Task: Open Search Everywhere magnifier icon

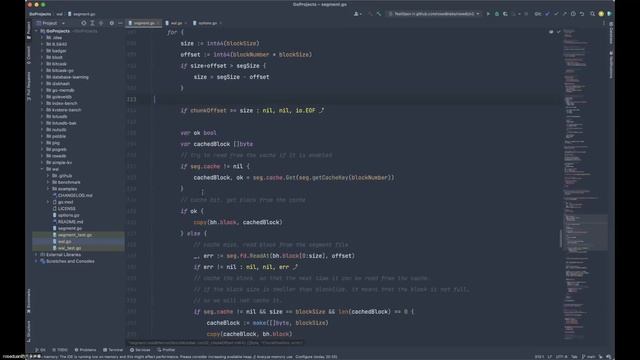Action: 592,14
